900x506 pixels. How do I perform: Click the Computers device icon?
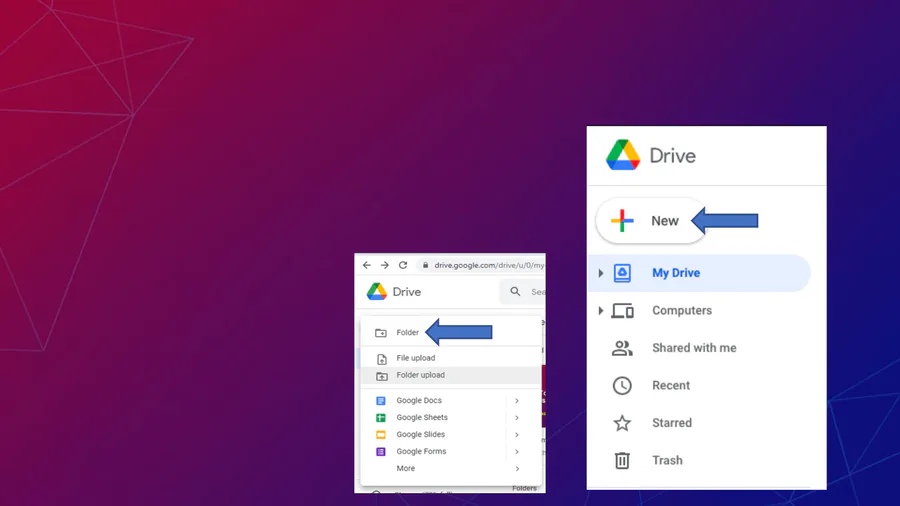pyautogui.click(x=622, y=311)
